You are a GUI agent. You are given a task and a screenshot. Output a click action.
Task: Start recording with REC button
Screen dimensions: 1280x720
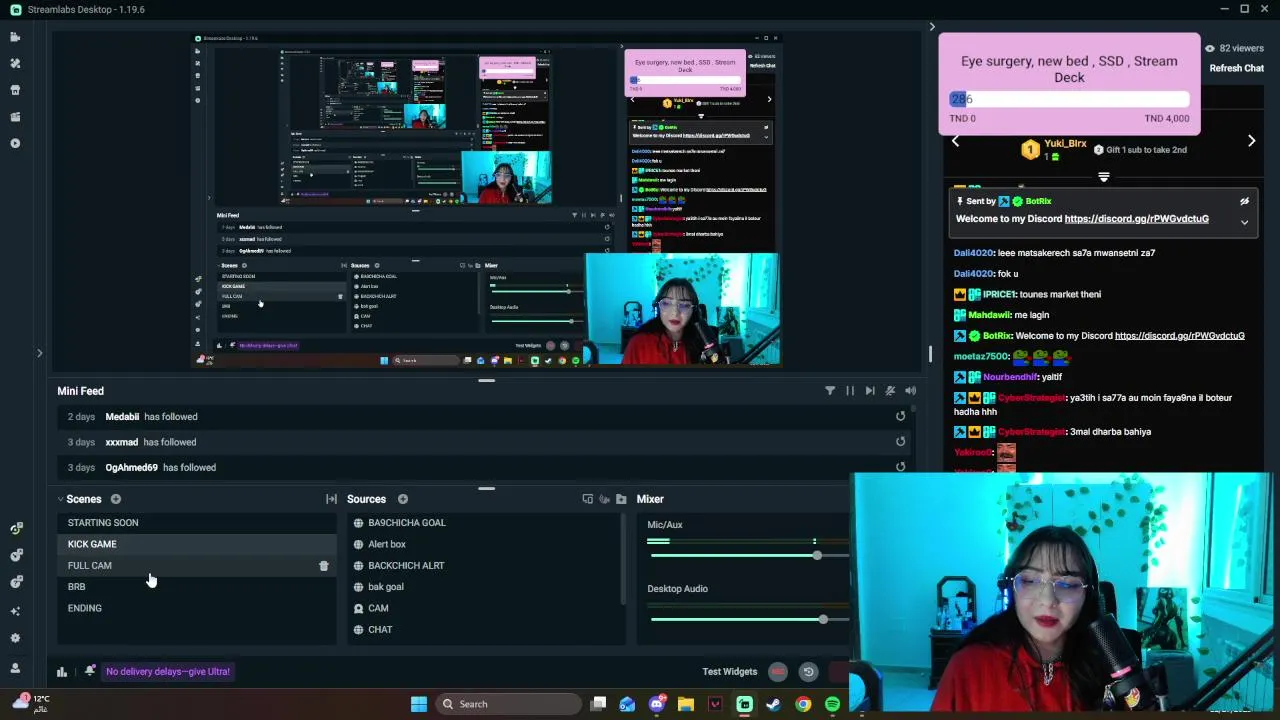(x=778, y=672)
